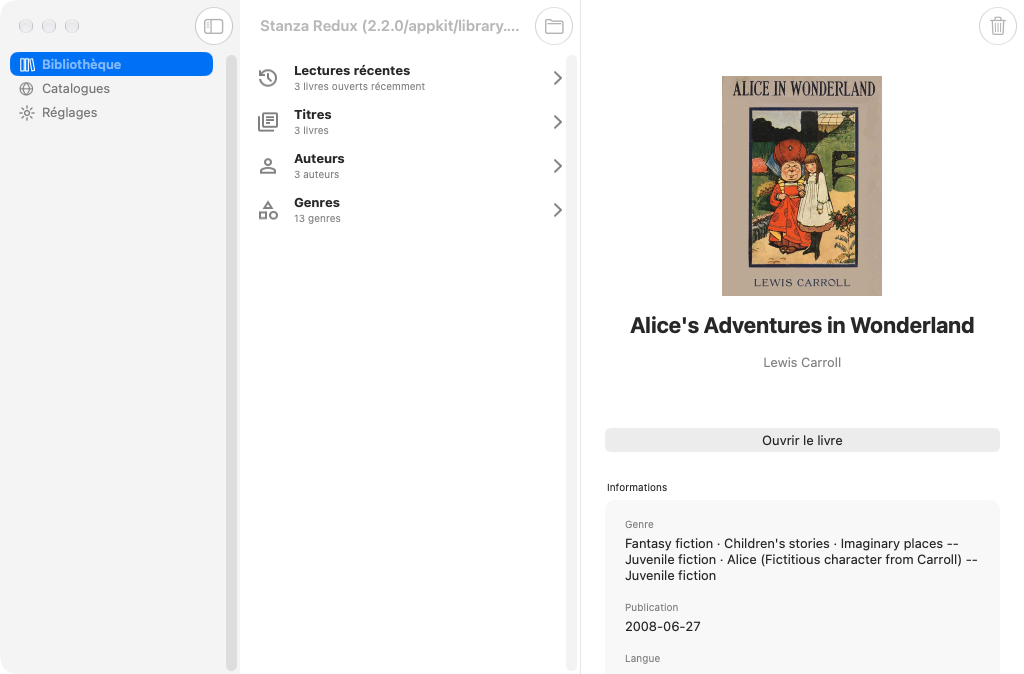Click the book title Alice's Adventures in Wonderland

tap(802, 325)
